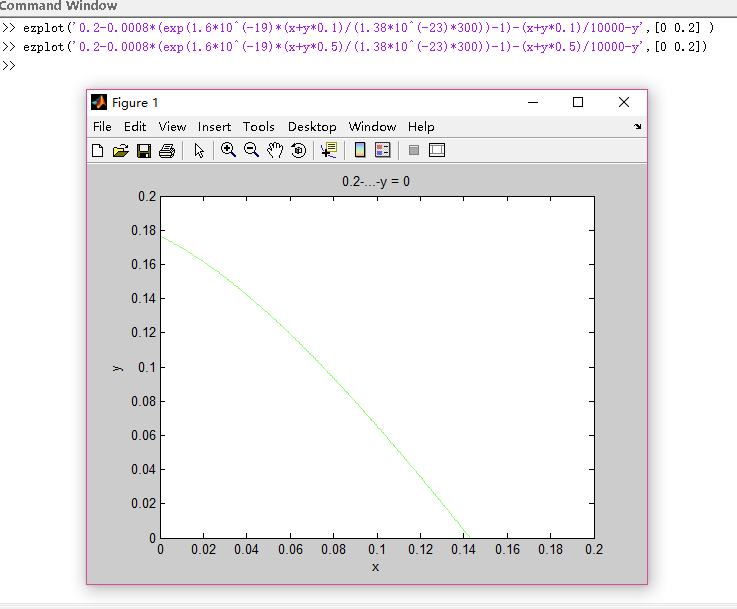This screenshot has width=737, height=609.
Task: Click the Hide Plot Tools icon
Action: tap(413, 150)
